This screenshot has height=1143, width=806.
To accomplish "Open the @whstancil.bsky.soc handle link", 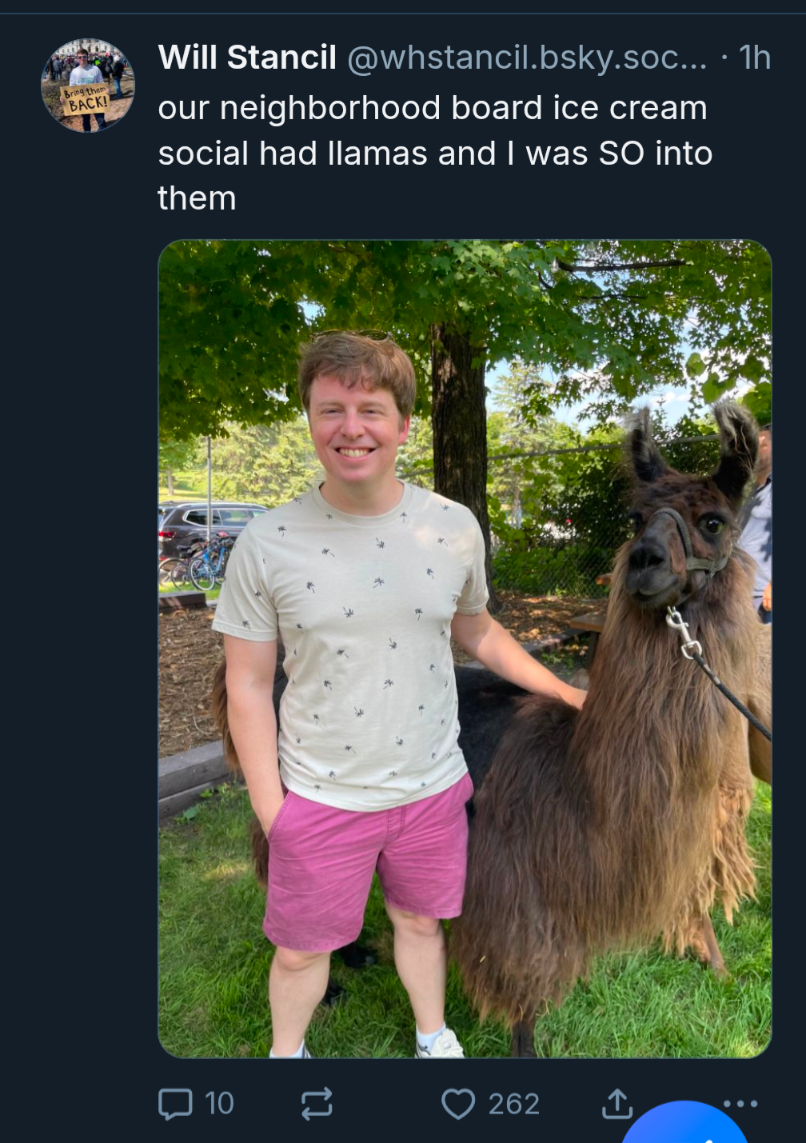I will click(x=527, y=58).
